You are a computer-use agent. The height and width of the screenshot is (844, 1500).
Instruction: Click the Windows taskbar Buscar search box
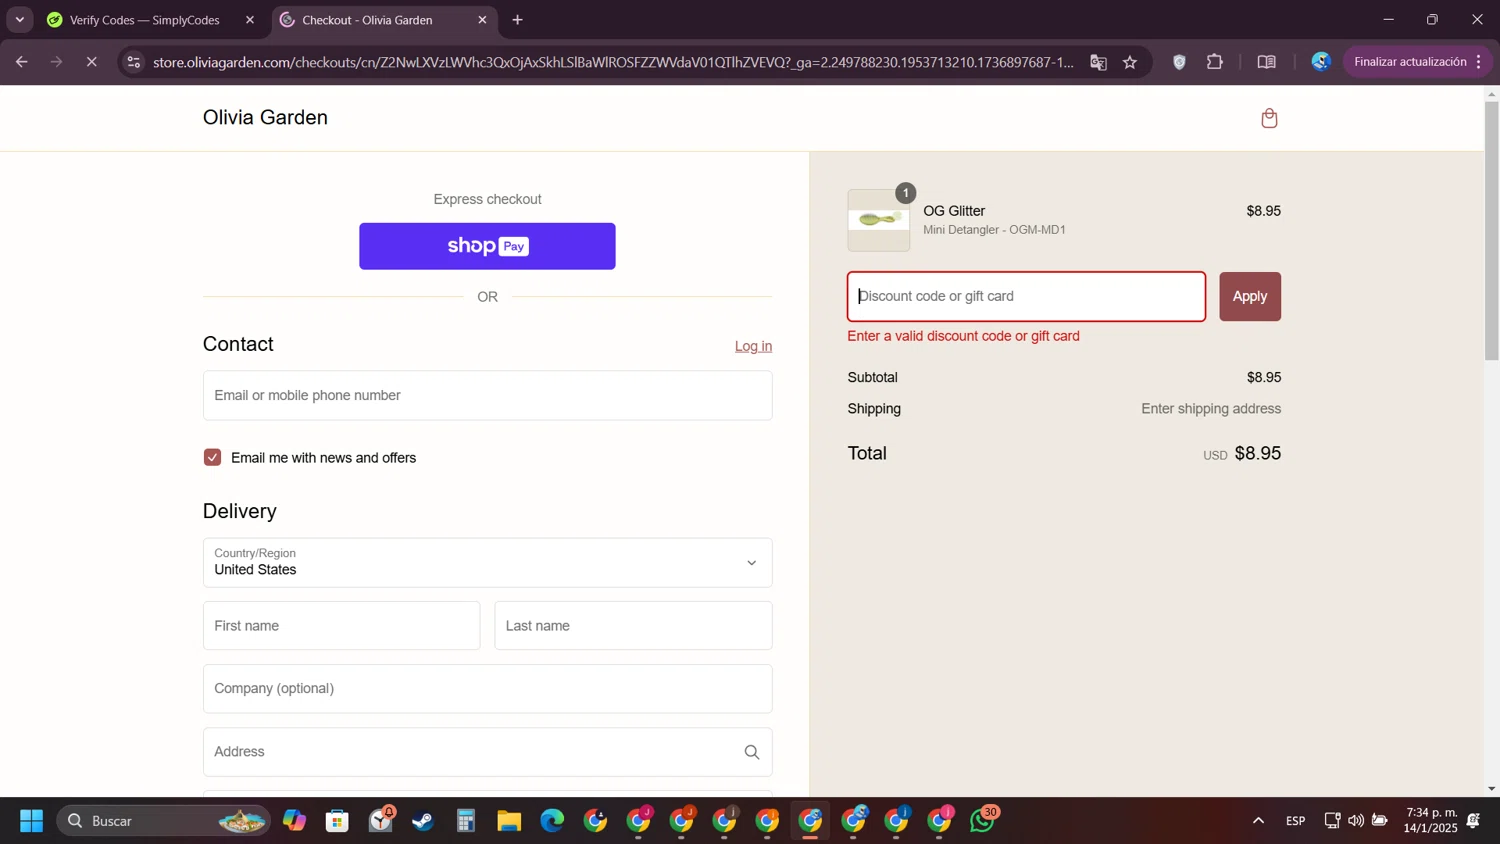point(163,821)
